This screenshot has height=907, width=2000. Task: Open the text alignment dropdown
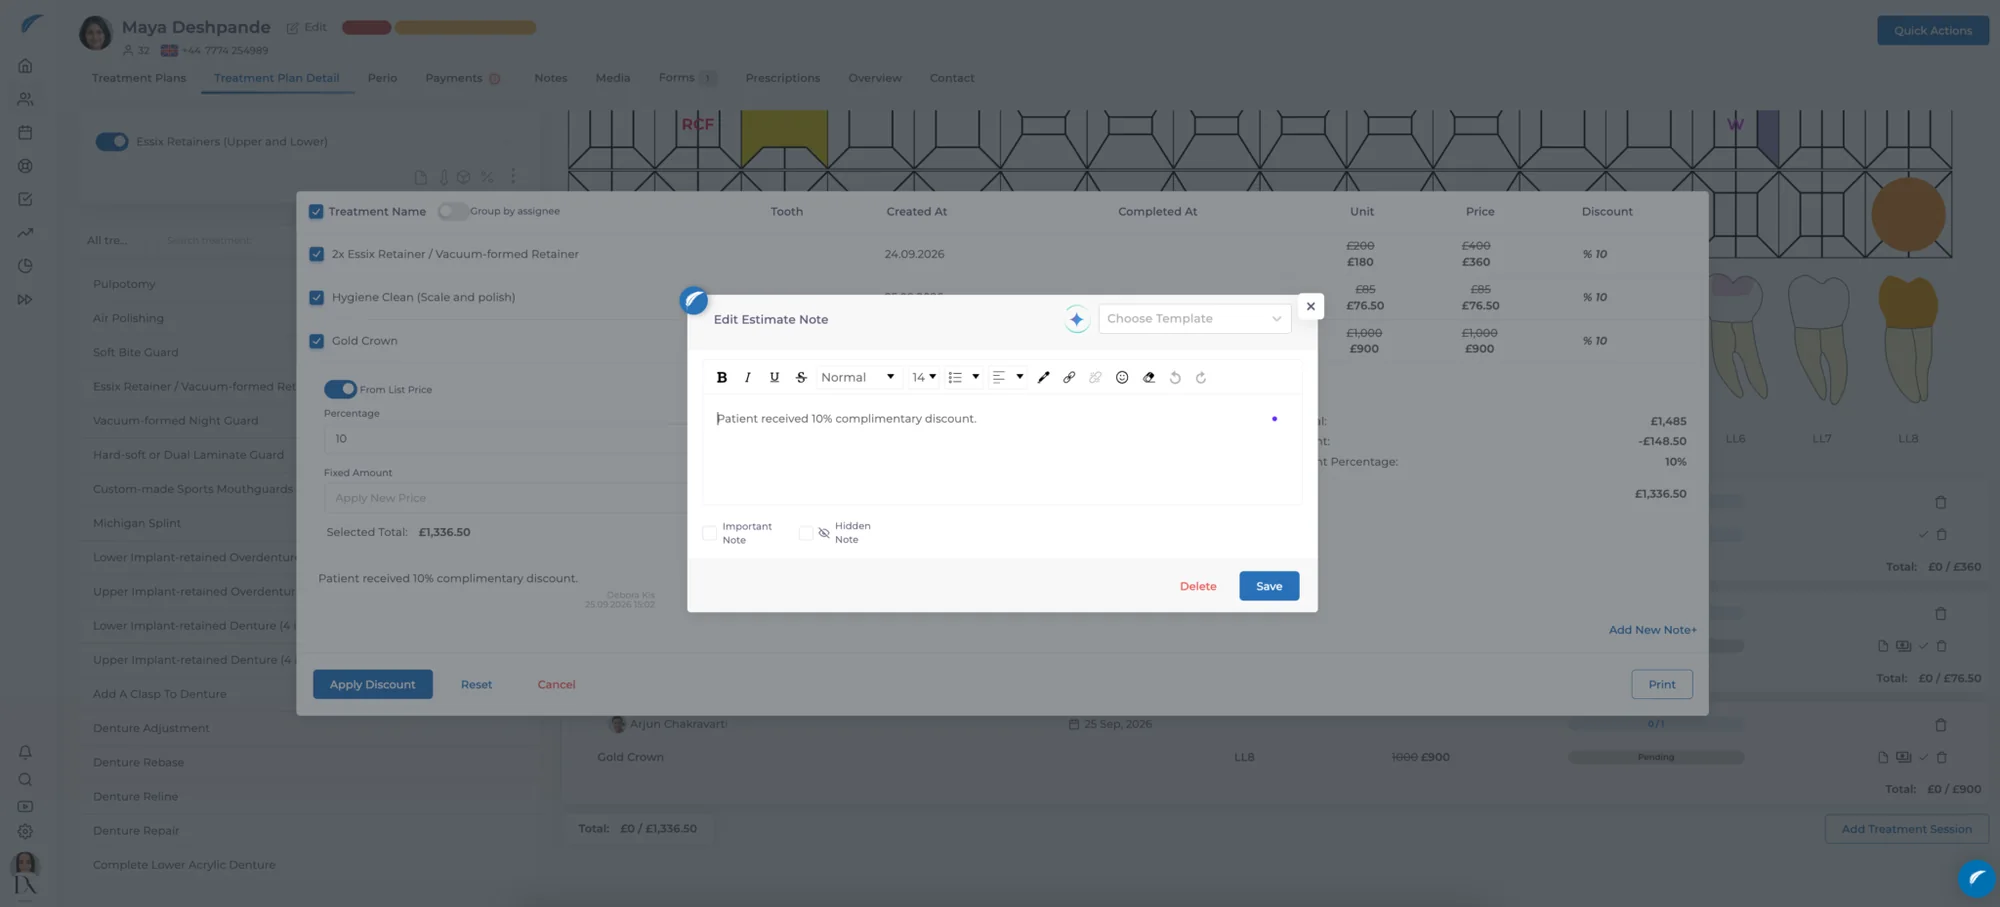tap(1008, 377)
